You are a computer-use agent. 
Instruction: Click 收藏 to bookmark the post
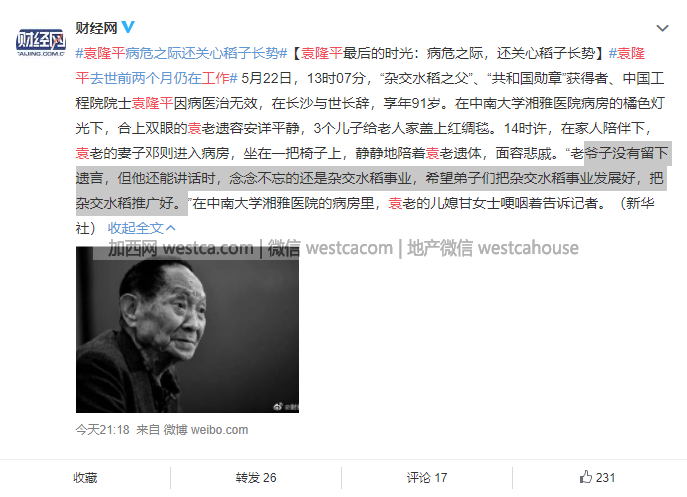pyautogui.click(x=85, y=478)
